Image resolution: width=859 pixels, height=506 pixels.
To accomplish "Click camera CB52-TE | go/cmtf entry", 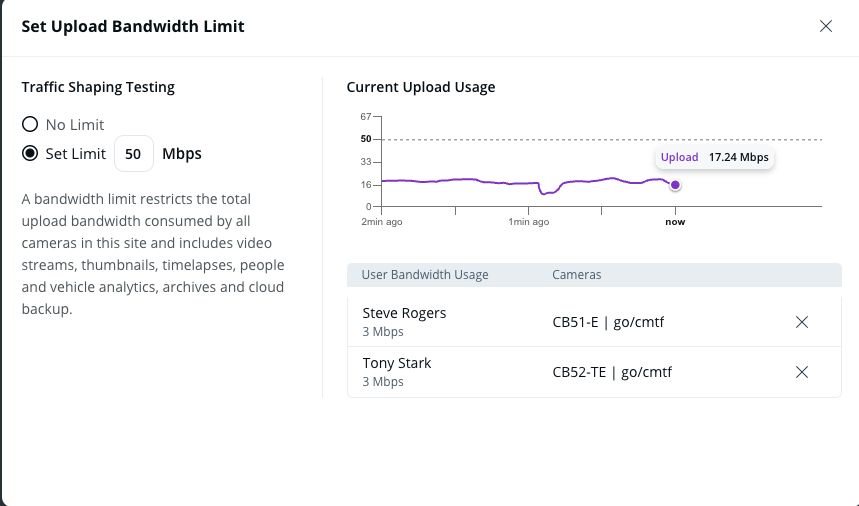I will click(612, 372).
